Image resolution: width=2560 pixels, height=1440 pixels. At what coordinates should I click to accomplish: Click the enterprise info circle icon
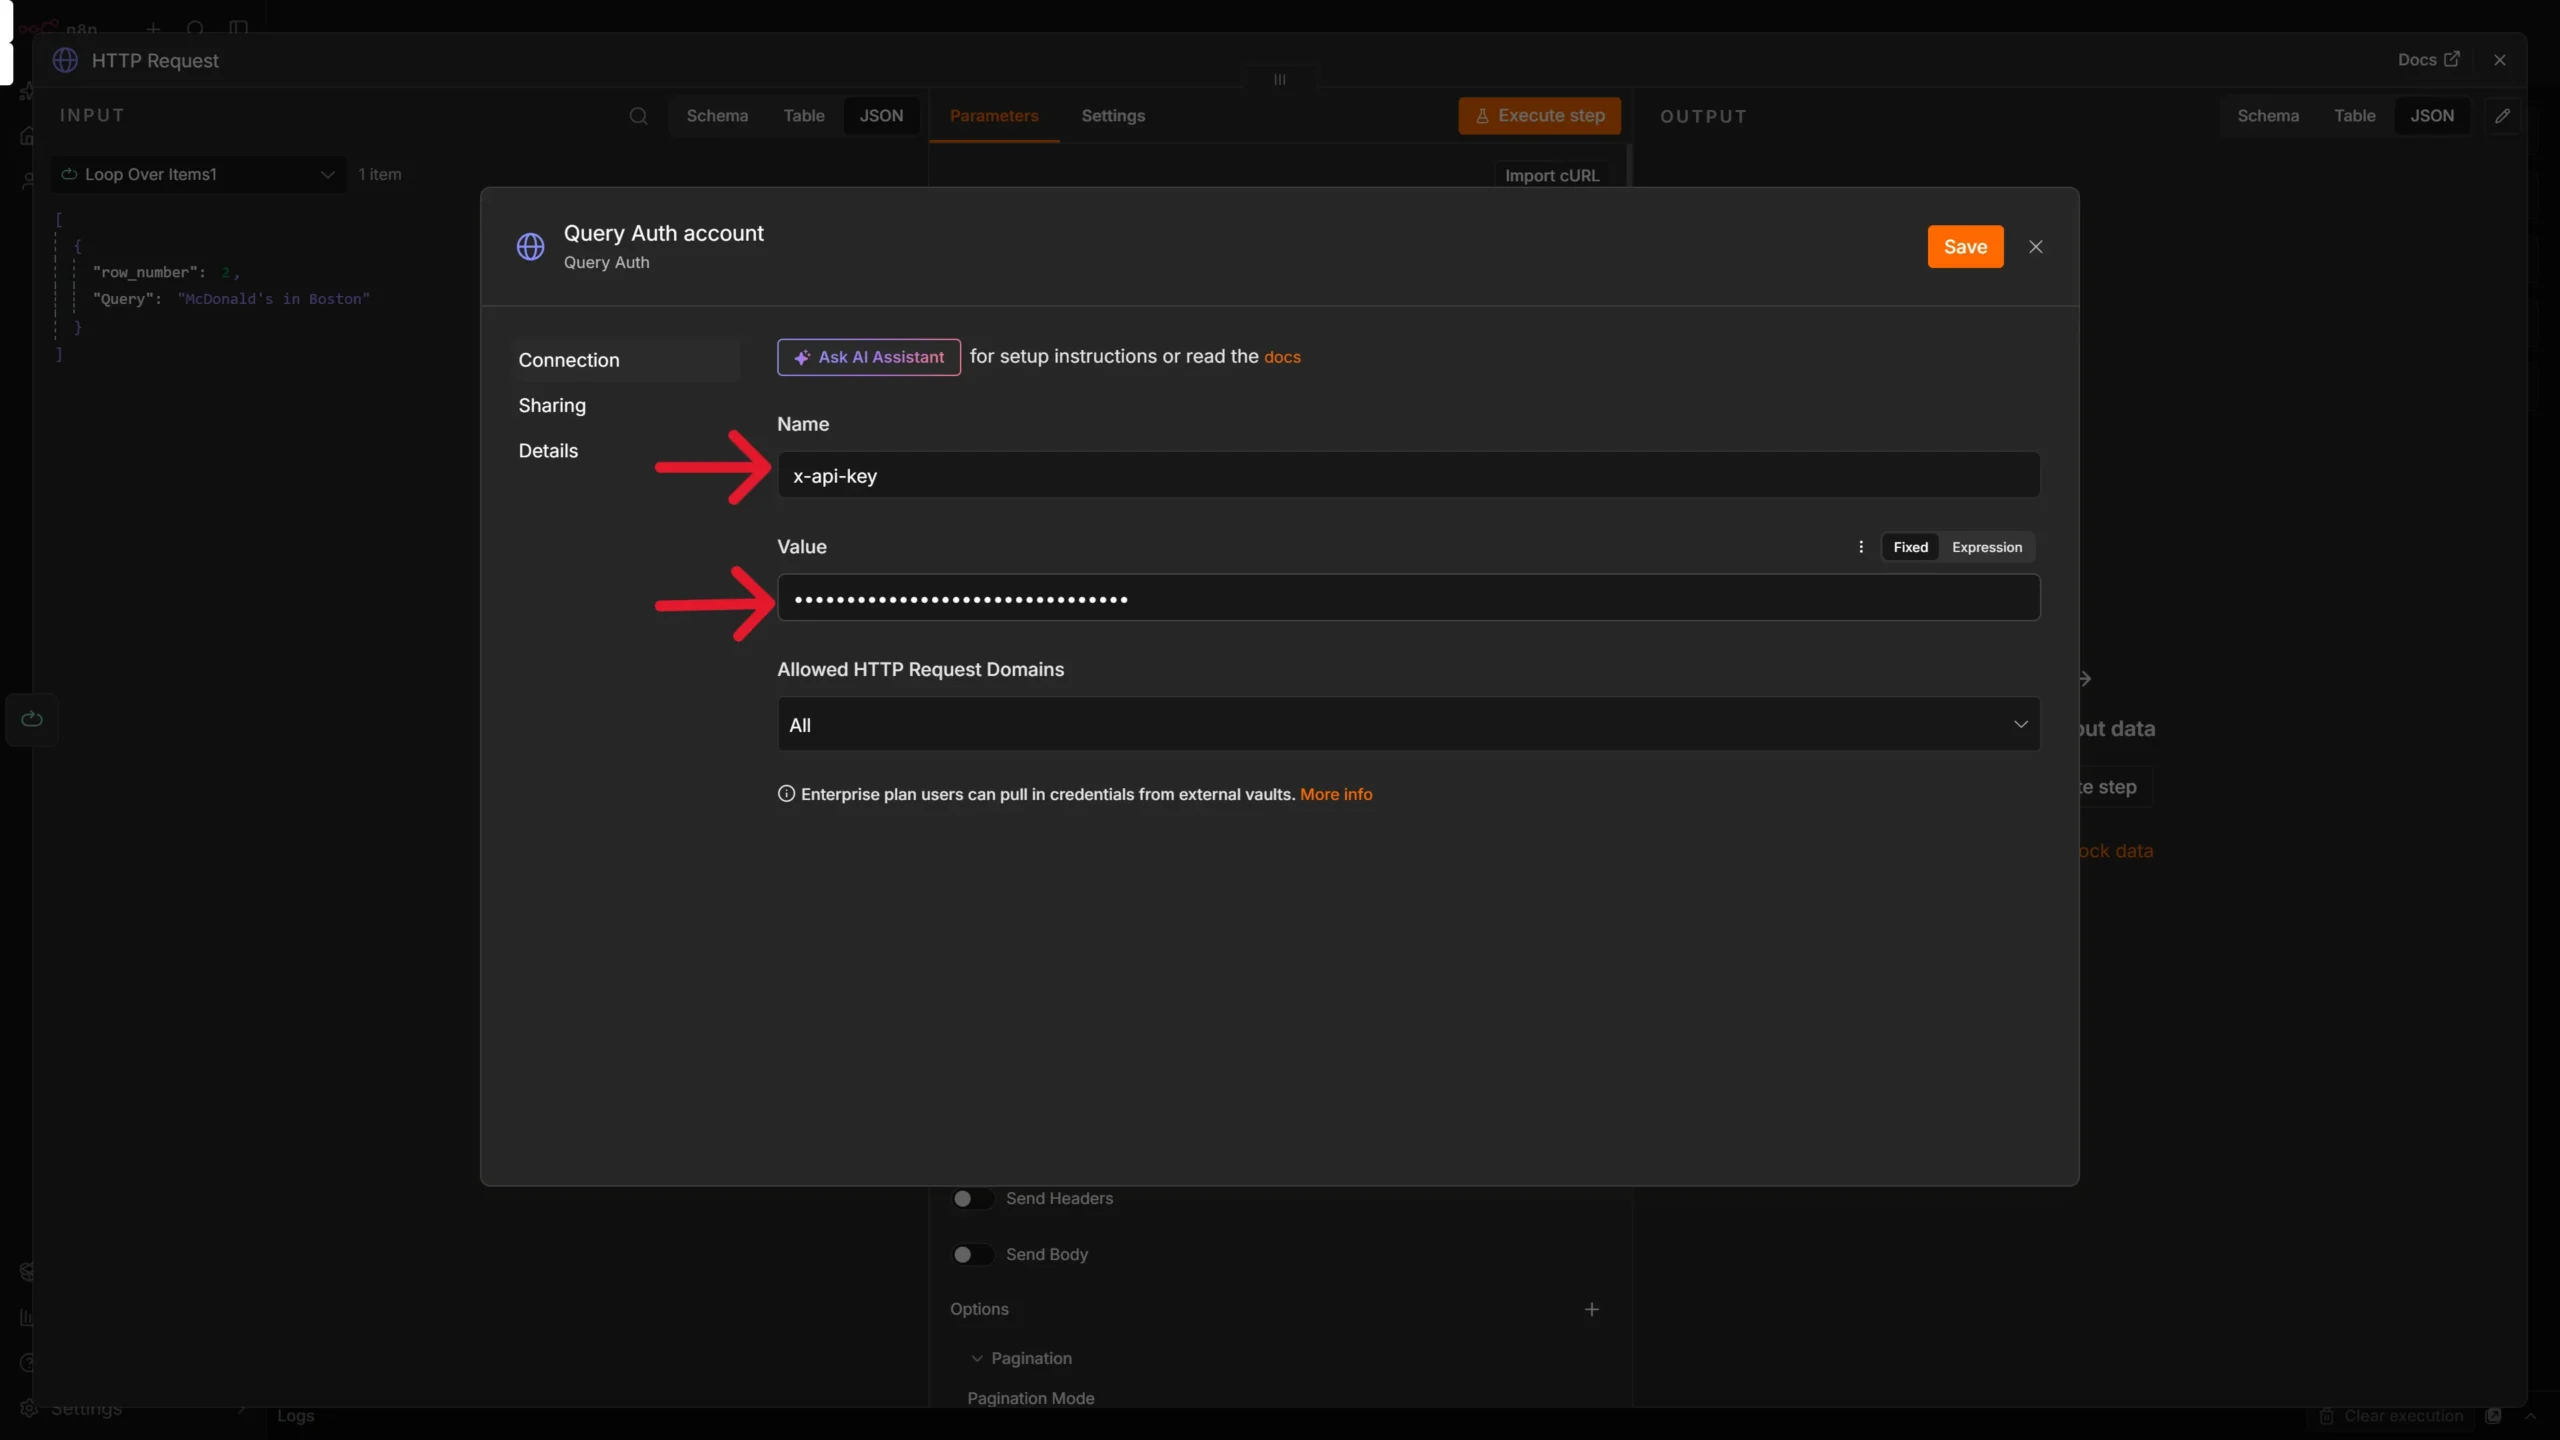click(786, 794)
